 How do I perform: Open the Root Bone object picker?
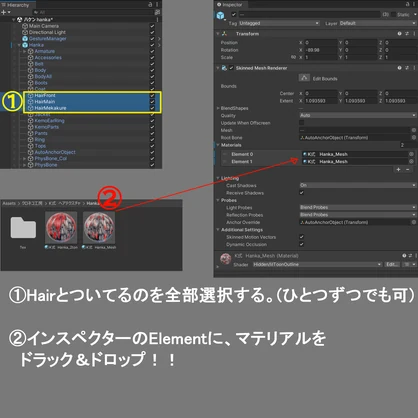coord(414,138)
